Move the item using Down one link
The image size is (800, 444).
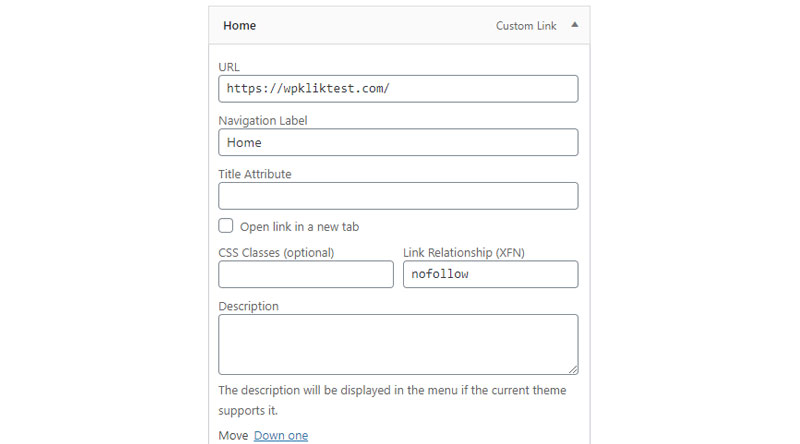[x=281, y=435]
